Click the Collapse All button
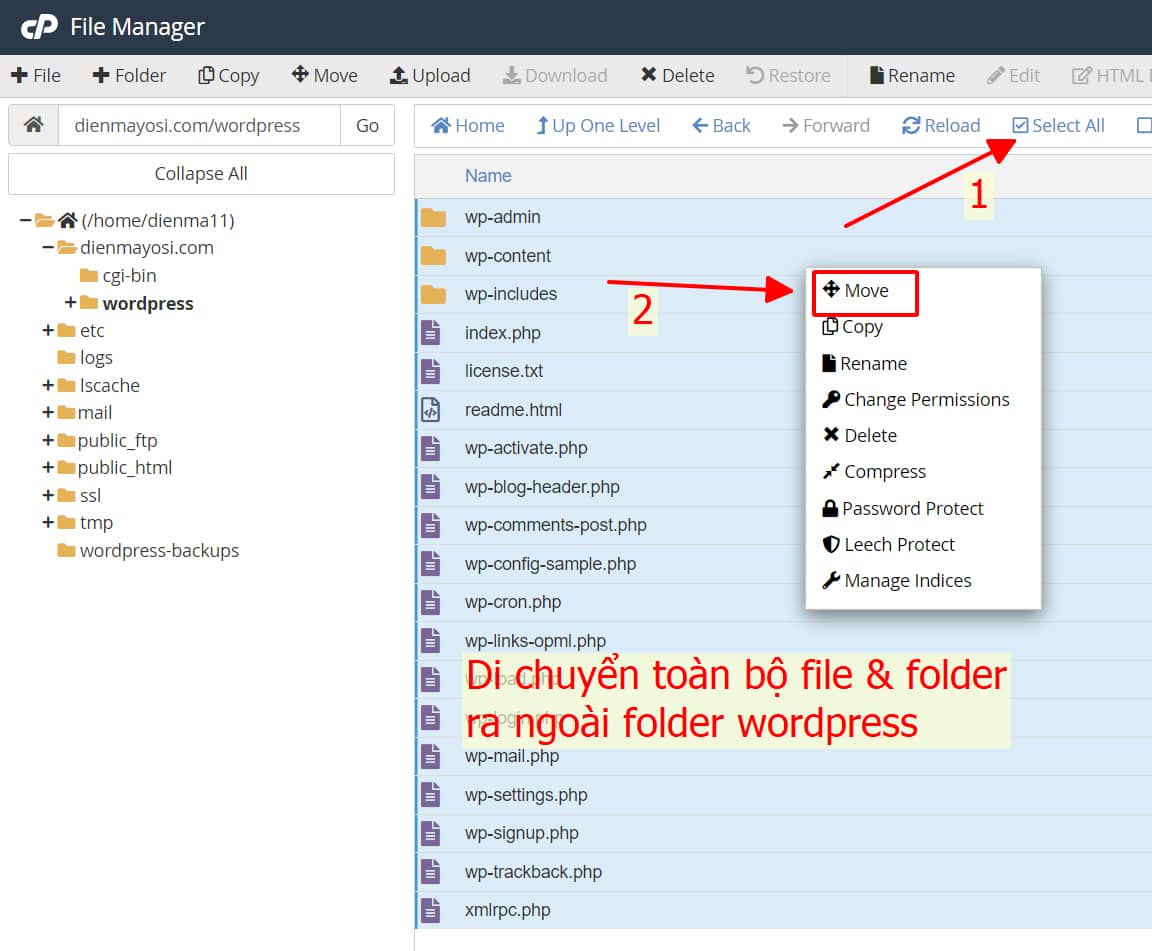Image resolution: width=1152 pixels, height=951 pixels. pos(200,174)
